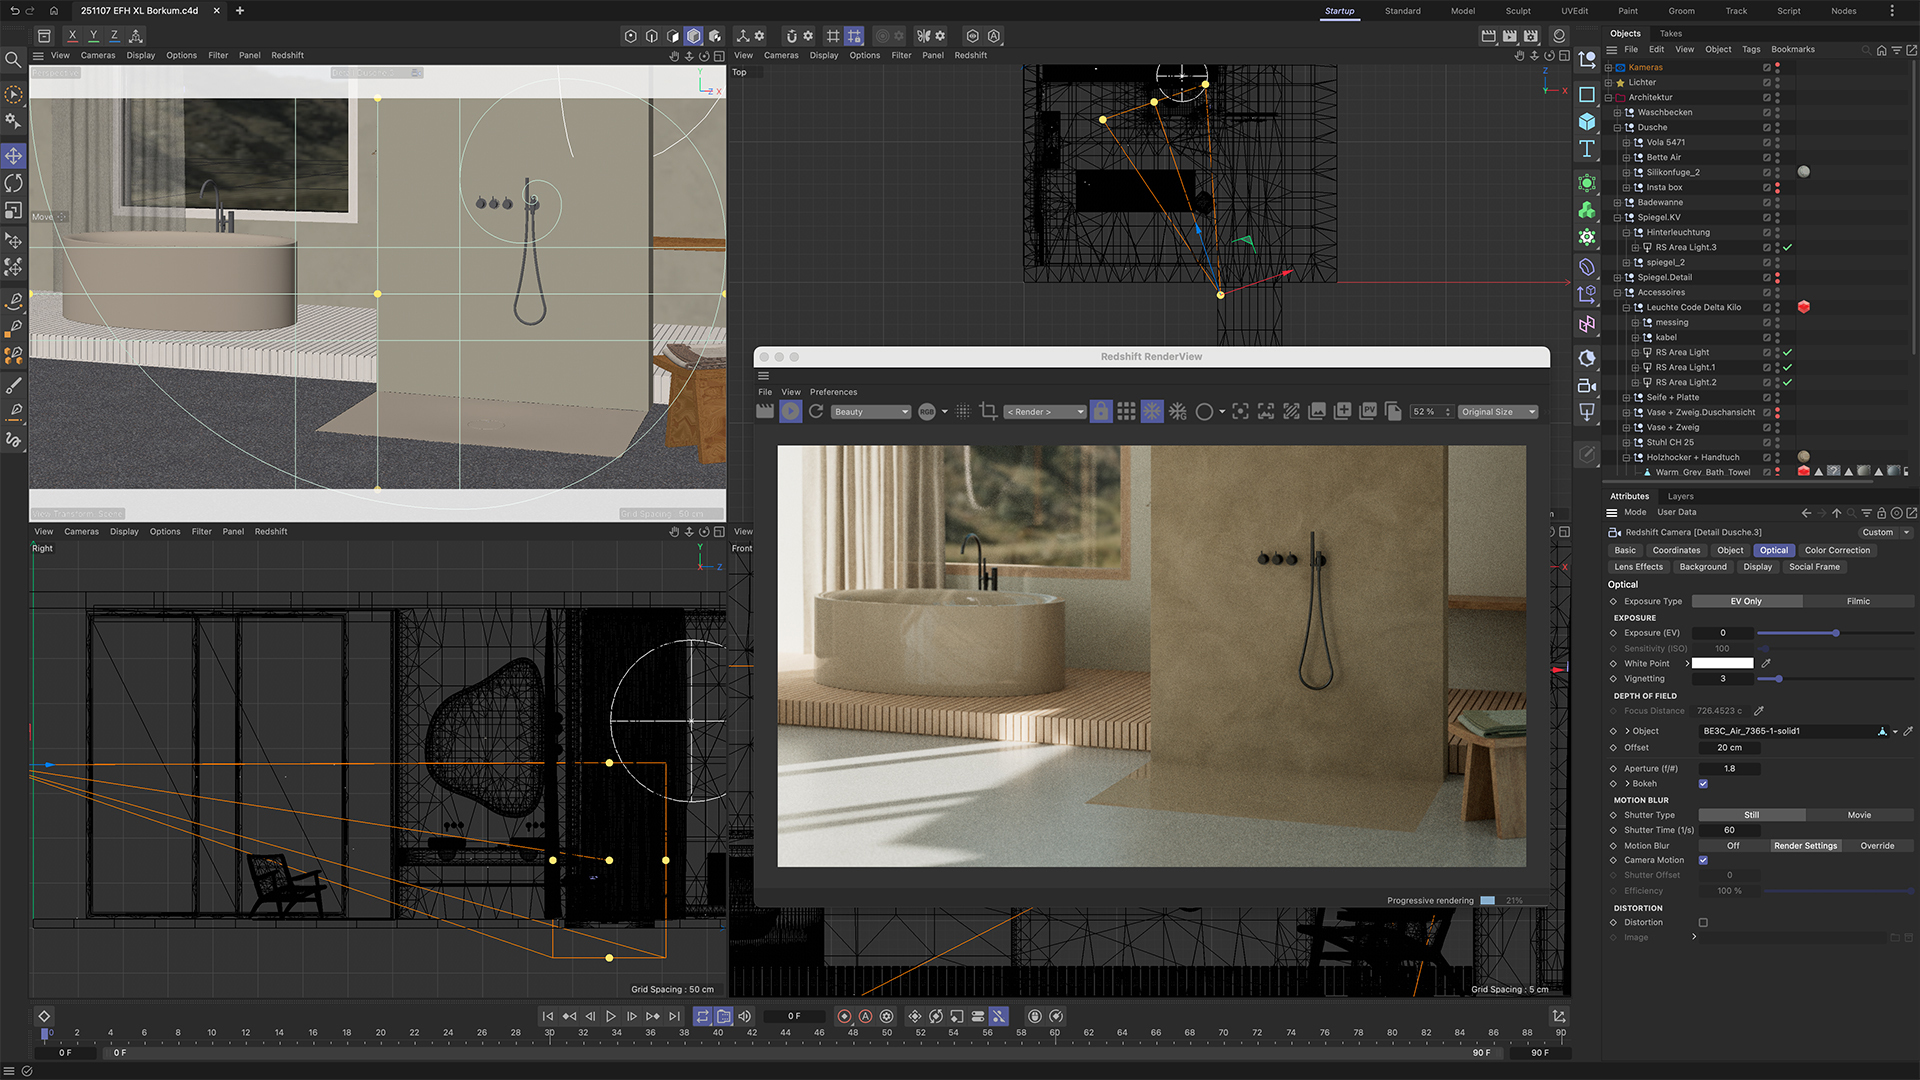Start interactive rendering in Redshift RenderView

coord(790,411)
